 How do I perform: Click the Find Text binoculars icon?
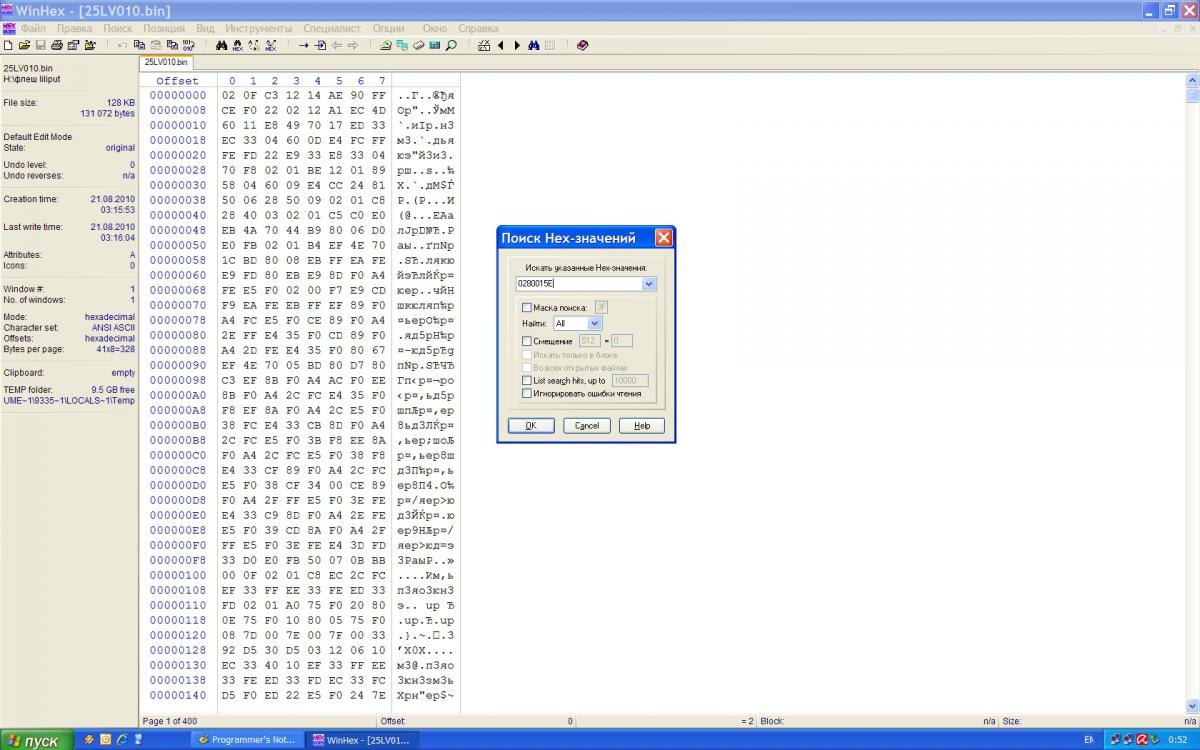(x=222, y=45)
